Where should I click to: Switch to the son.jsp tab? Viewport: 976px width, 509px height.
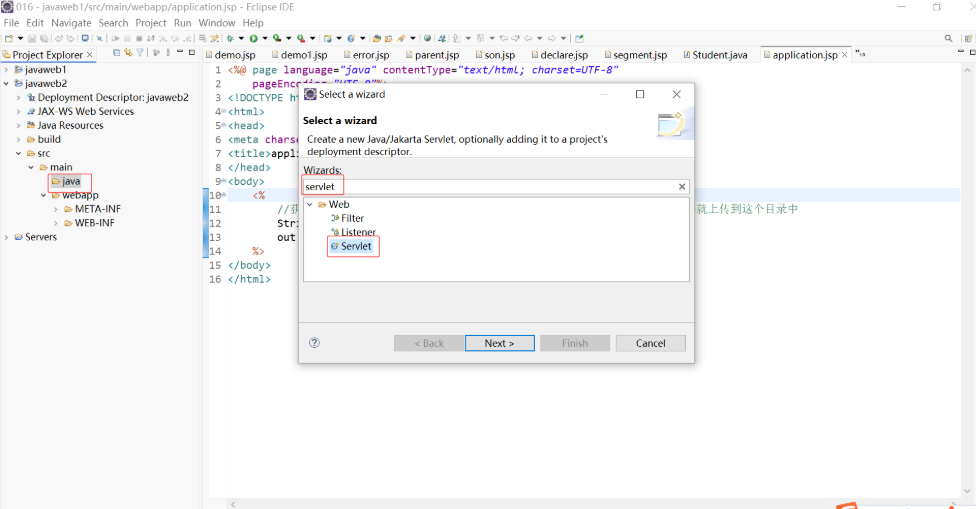point(495,55)
